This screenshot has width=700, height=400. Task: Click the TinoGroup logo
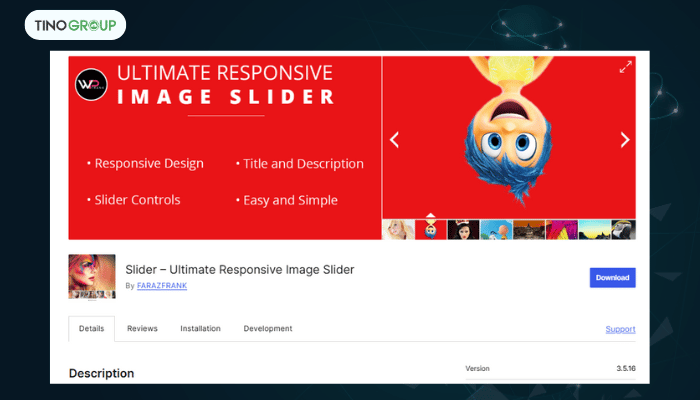pos(75,25)
